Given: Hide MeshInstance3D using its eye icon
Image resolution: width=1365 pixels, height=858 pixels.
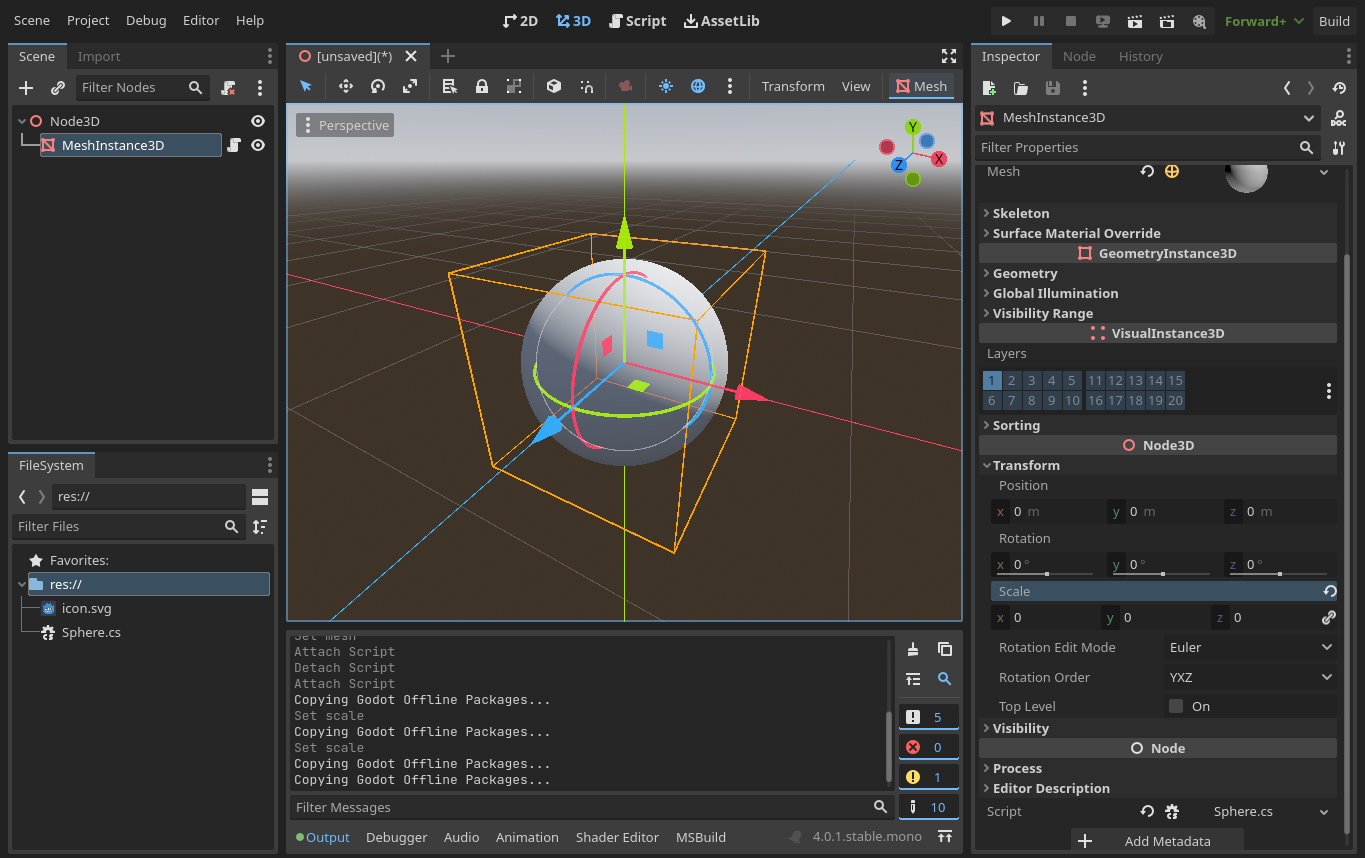Looking at the screenshot, I should click(258, 145).
